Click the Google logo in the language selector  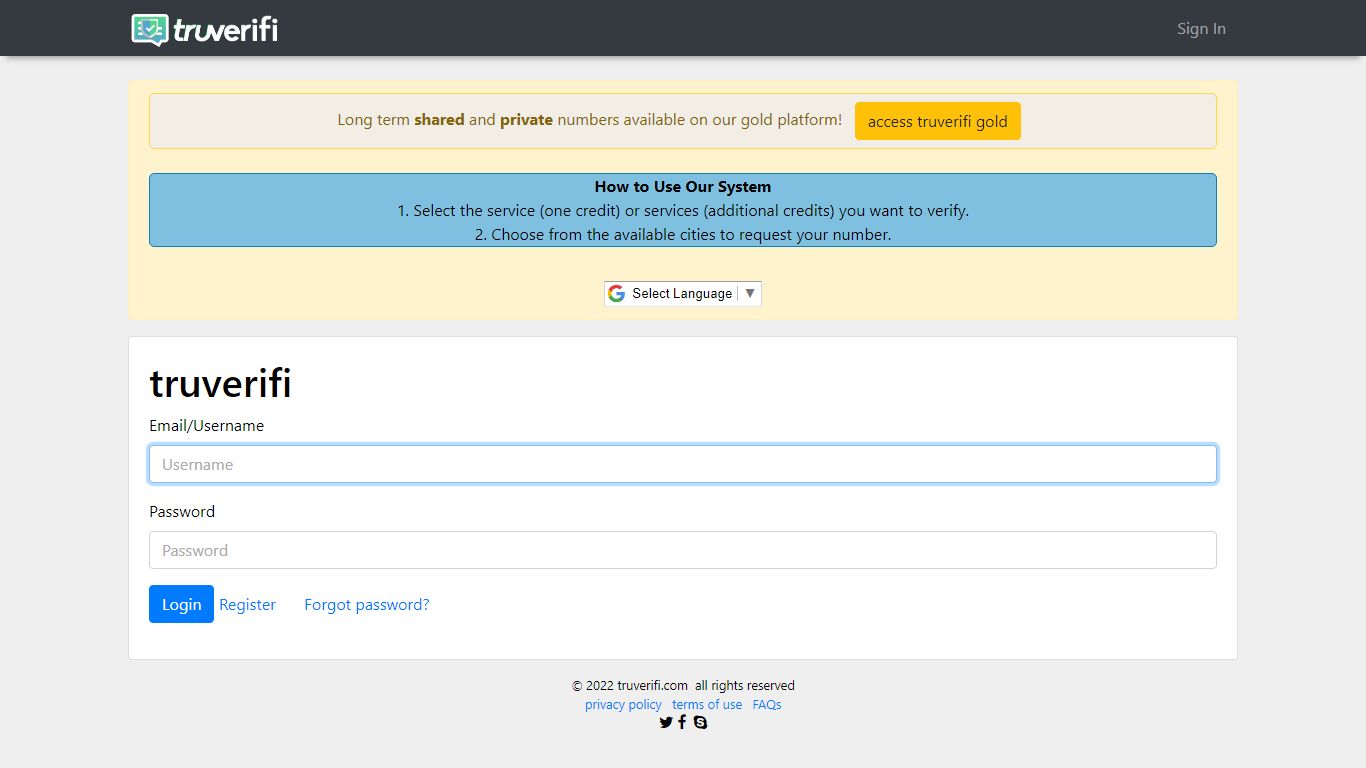(x=616, y=293)
